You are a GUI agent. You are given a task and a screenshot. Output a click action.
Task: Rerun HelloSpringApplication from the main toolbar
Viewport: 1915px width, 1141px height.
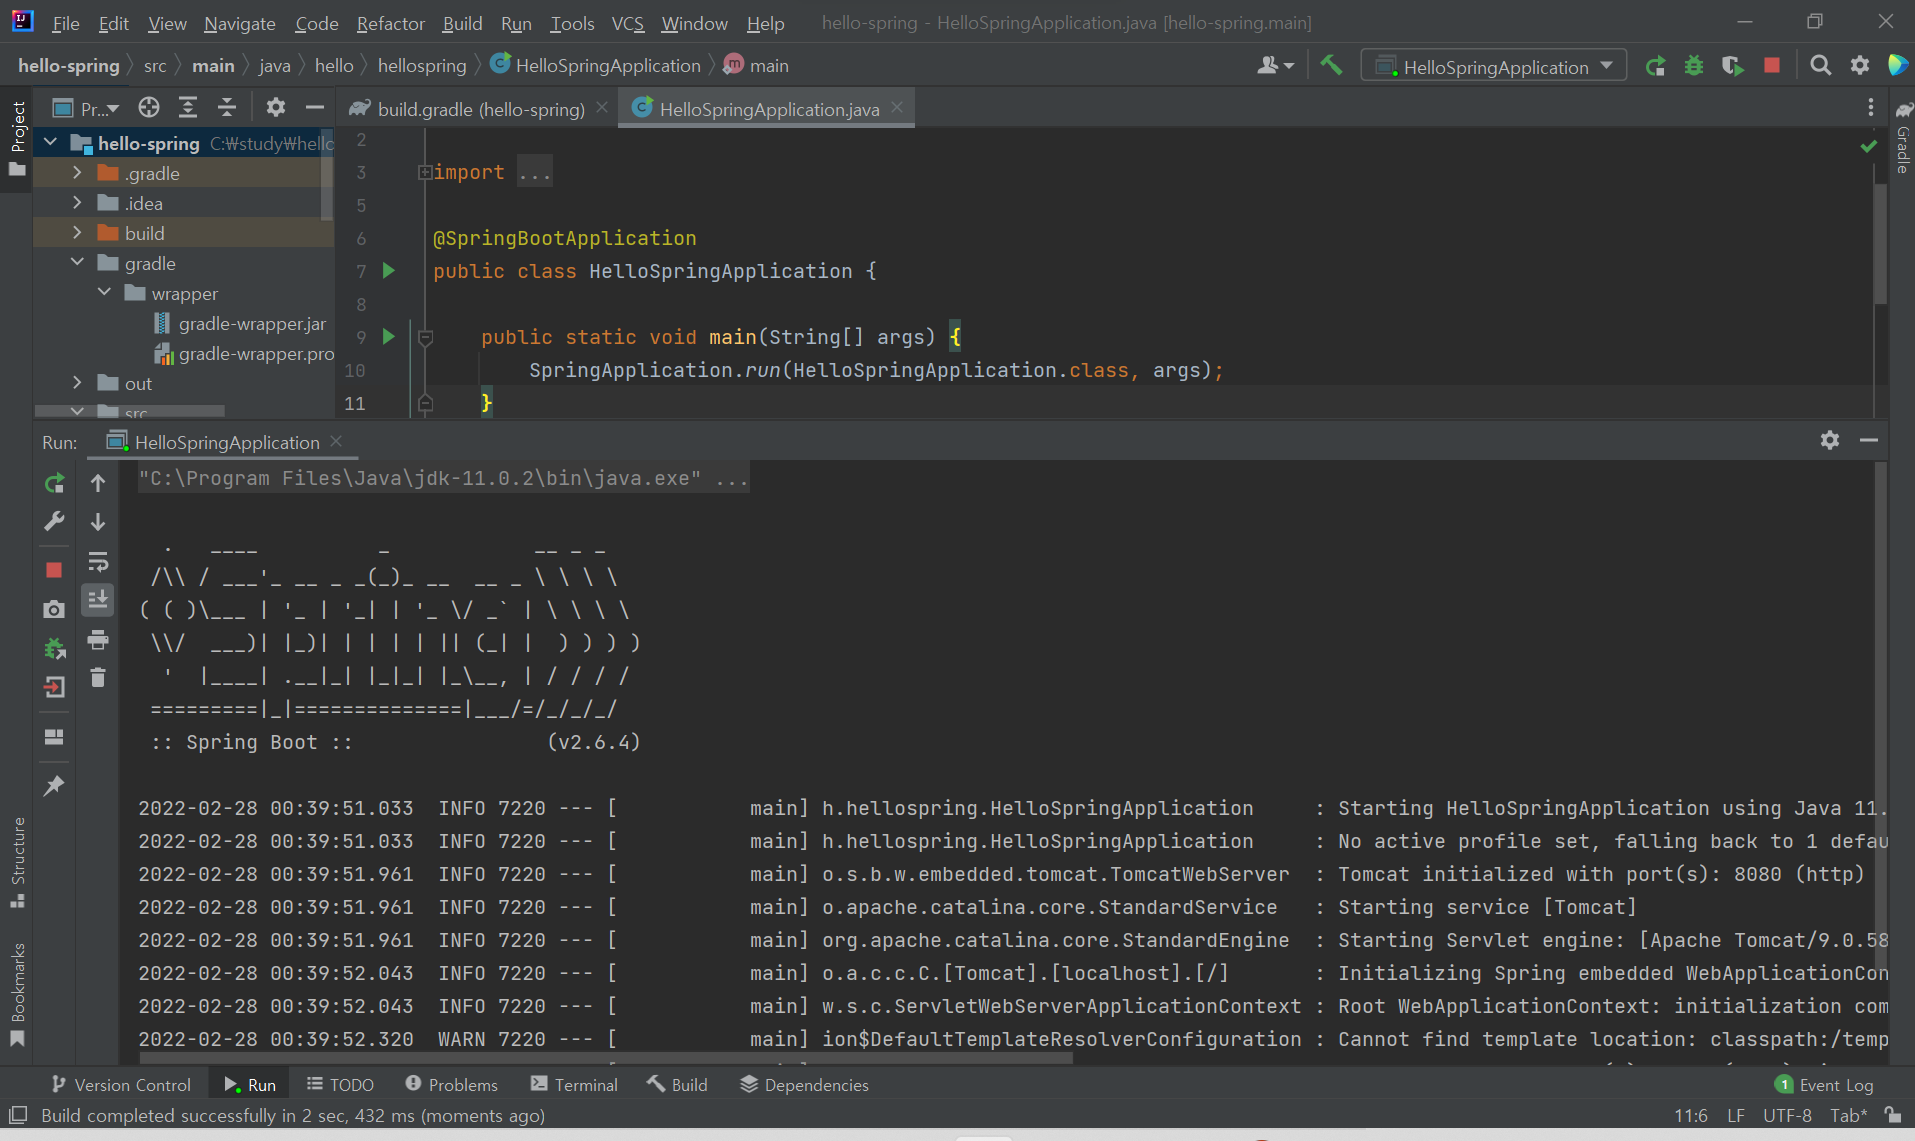[1655, 66]
